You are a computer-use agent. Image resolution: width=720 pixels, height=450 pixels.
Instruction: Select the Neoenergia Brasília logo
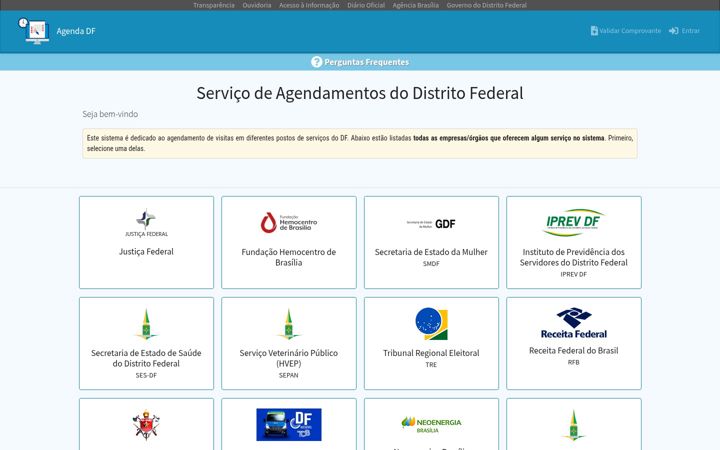(431, 424)
